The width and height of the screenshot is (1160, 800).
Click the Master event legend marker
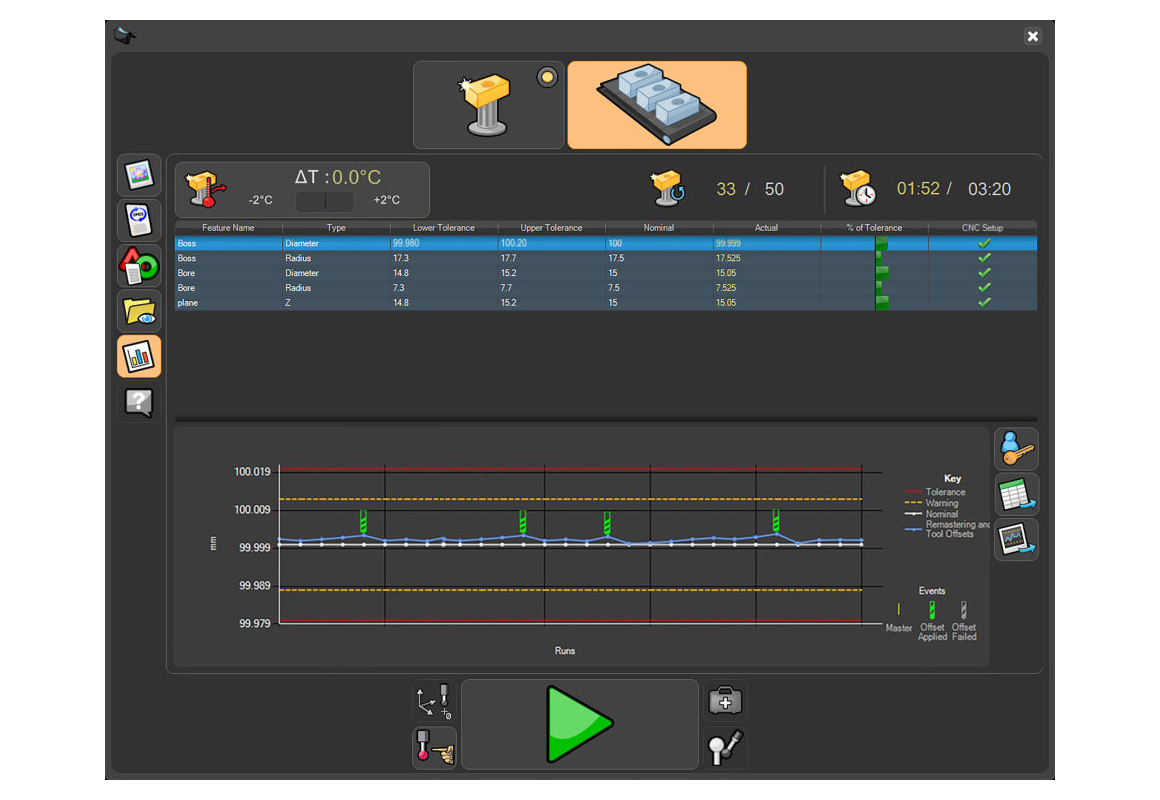pos(899,608)
